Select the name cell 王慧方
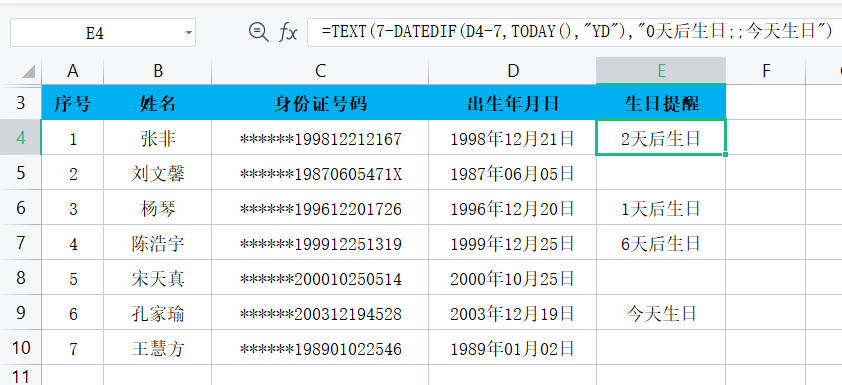The height and width of the screenshot is (385, 842). point(158,348)
